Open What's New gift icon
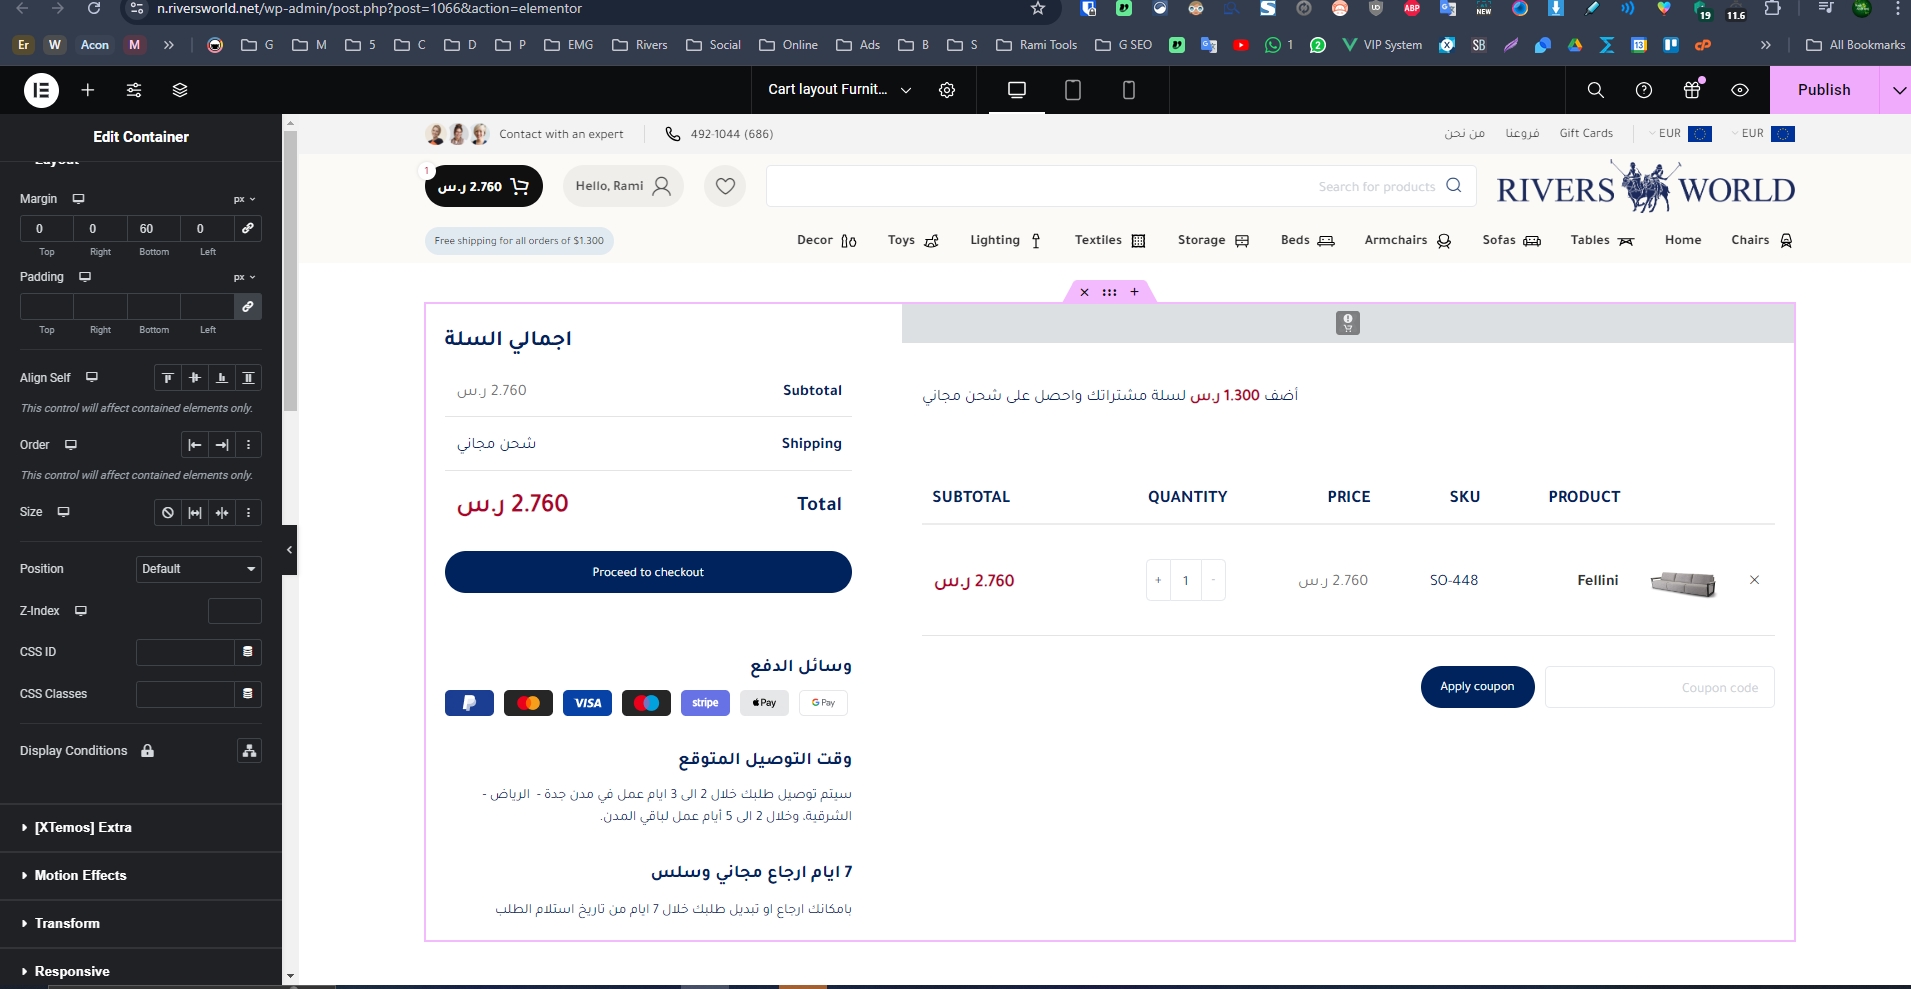This screenshot has height=989, width=1911. [1692, 90]
